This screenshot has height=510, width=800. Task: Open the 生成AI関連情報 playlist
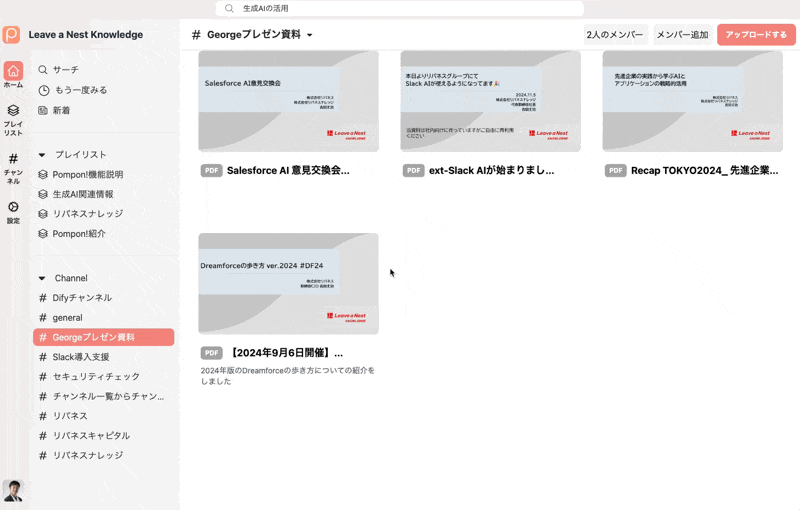tap(83, 194)
